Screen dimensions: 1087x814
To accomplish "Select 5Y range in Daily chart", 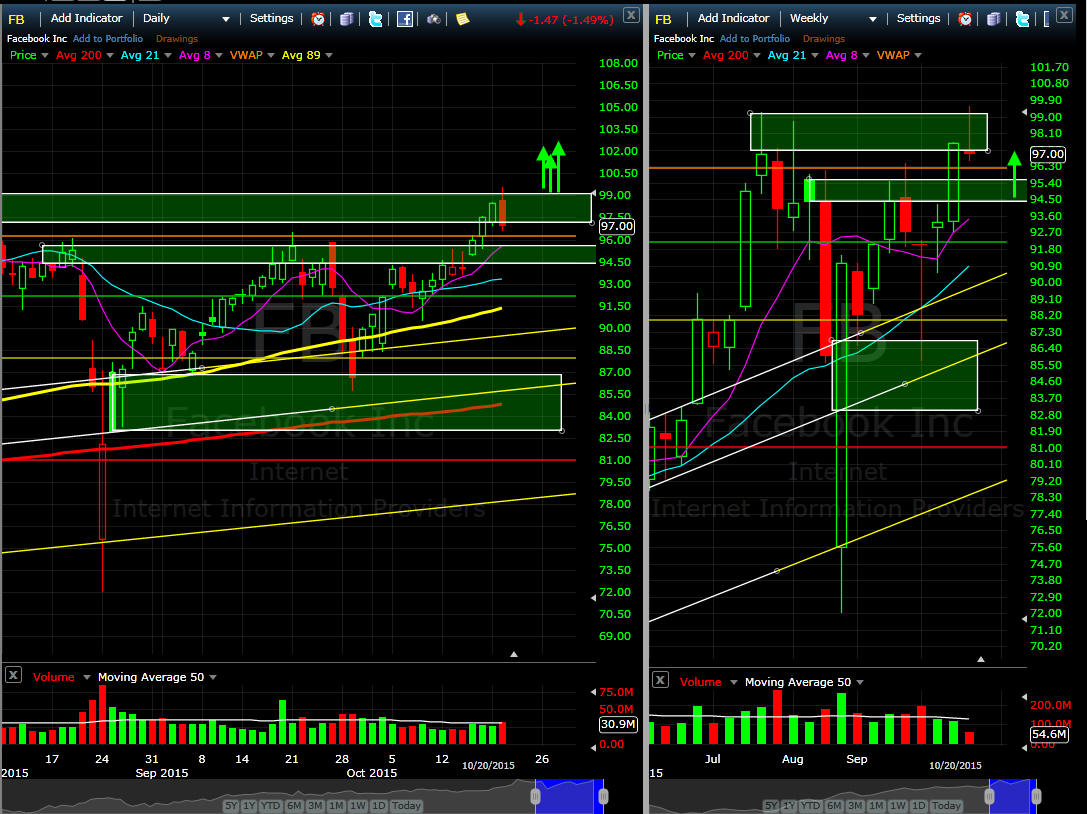I will point(230,806).
